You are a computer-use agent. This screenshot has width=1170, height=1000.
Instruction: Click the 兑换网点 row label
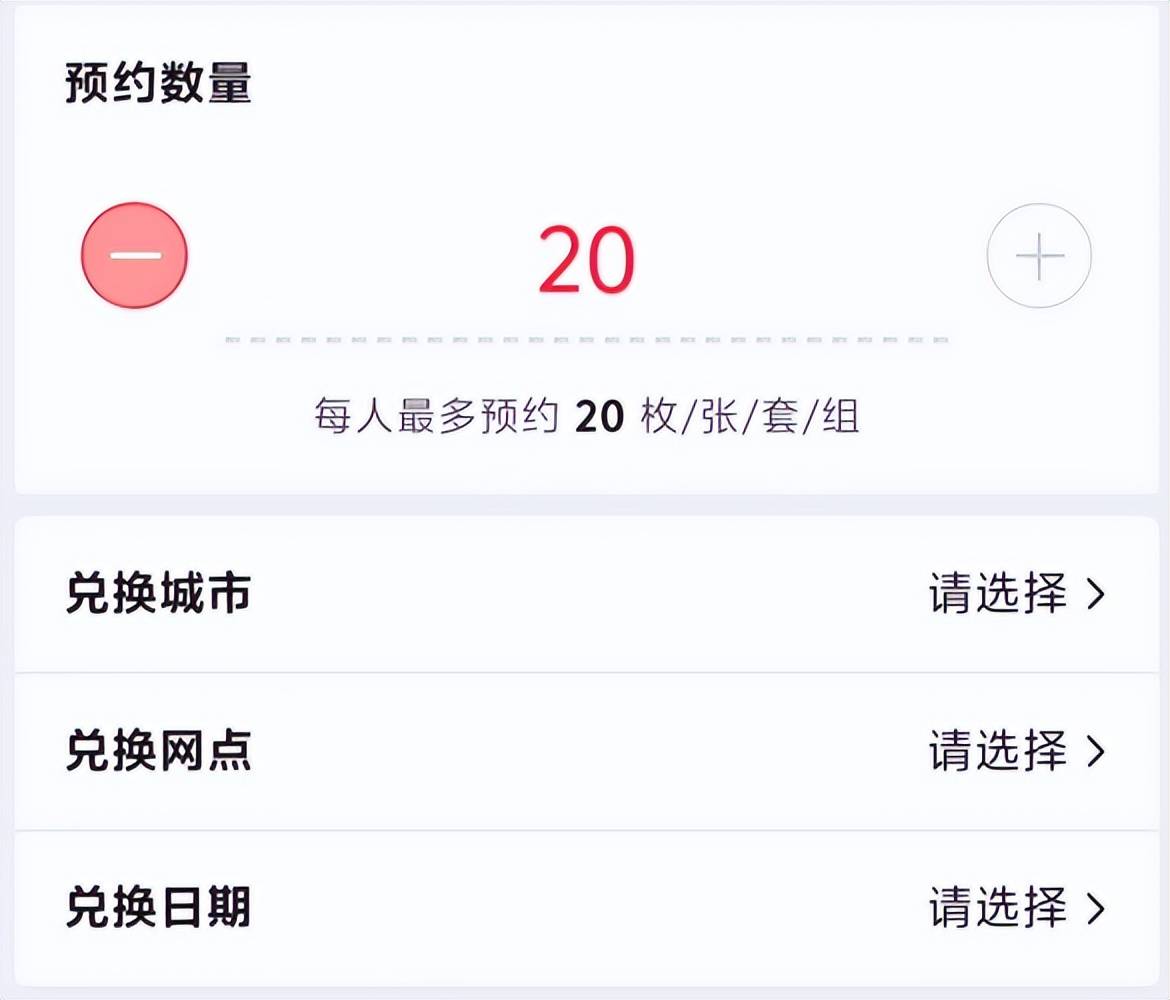[158, 751]
